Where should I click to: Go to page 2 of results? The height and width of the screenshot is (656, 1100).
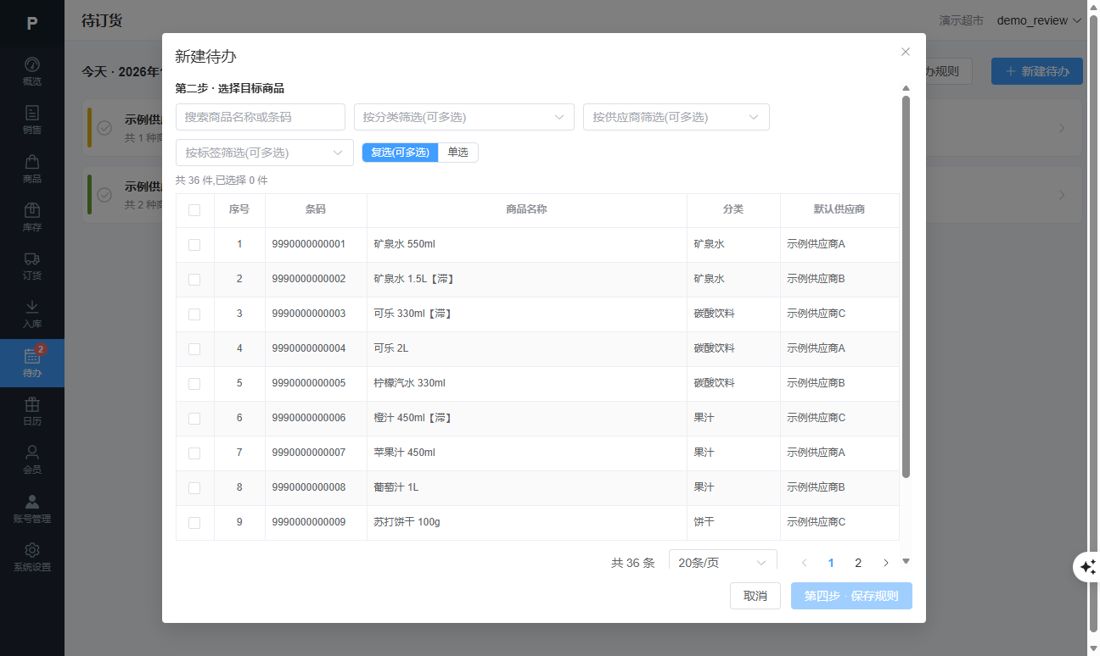click(x=858, y=563)
